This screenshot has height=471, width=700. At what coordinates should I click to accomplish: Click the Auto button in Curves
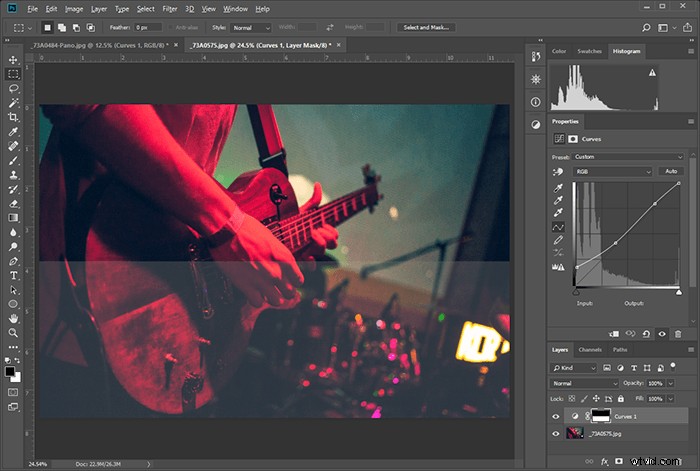tap(671, 171)
